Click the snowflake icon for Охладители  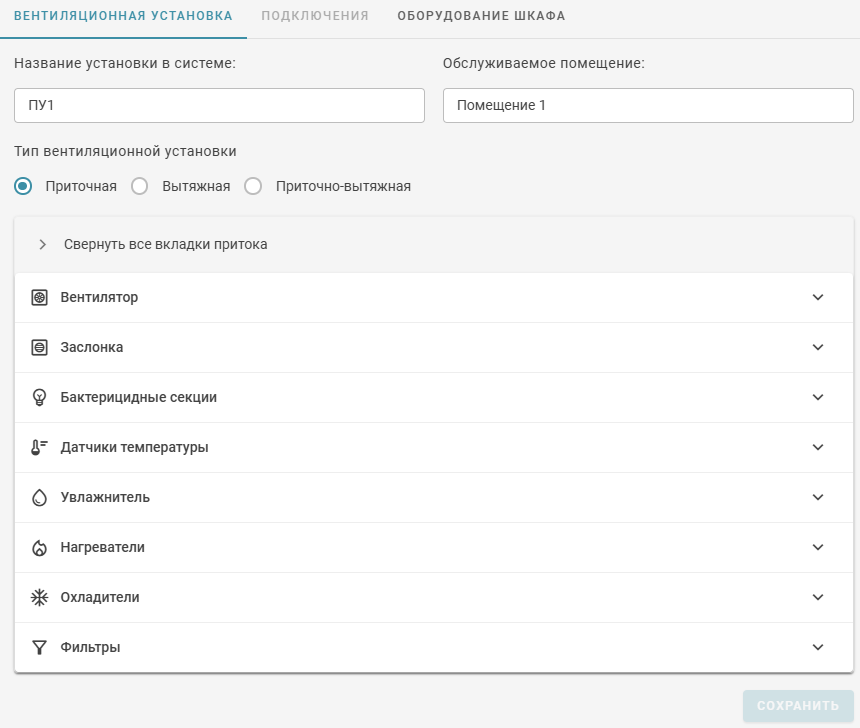click(x=39, y=598)
